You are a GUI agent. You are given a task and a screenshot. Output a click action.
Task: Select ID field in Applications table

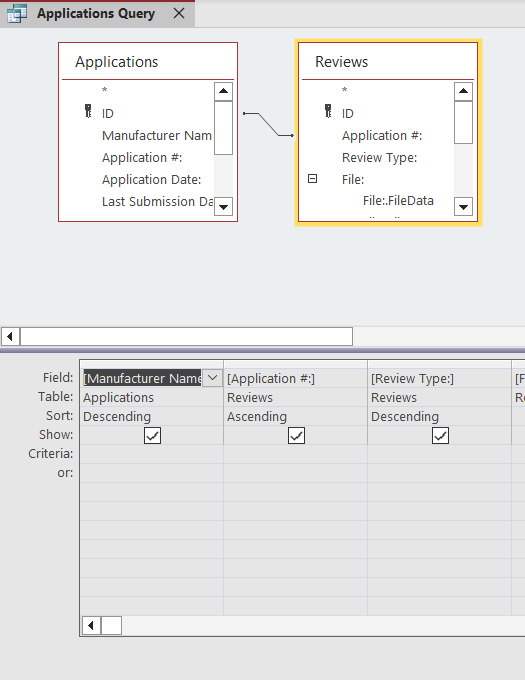coord(108,114)
